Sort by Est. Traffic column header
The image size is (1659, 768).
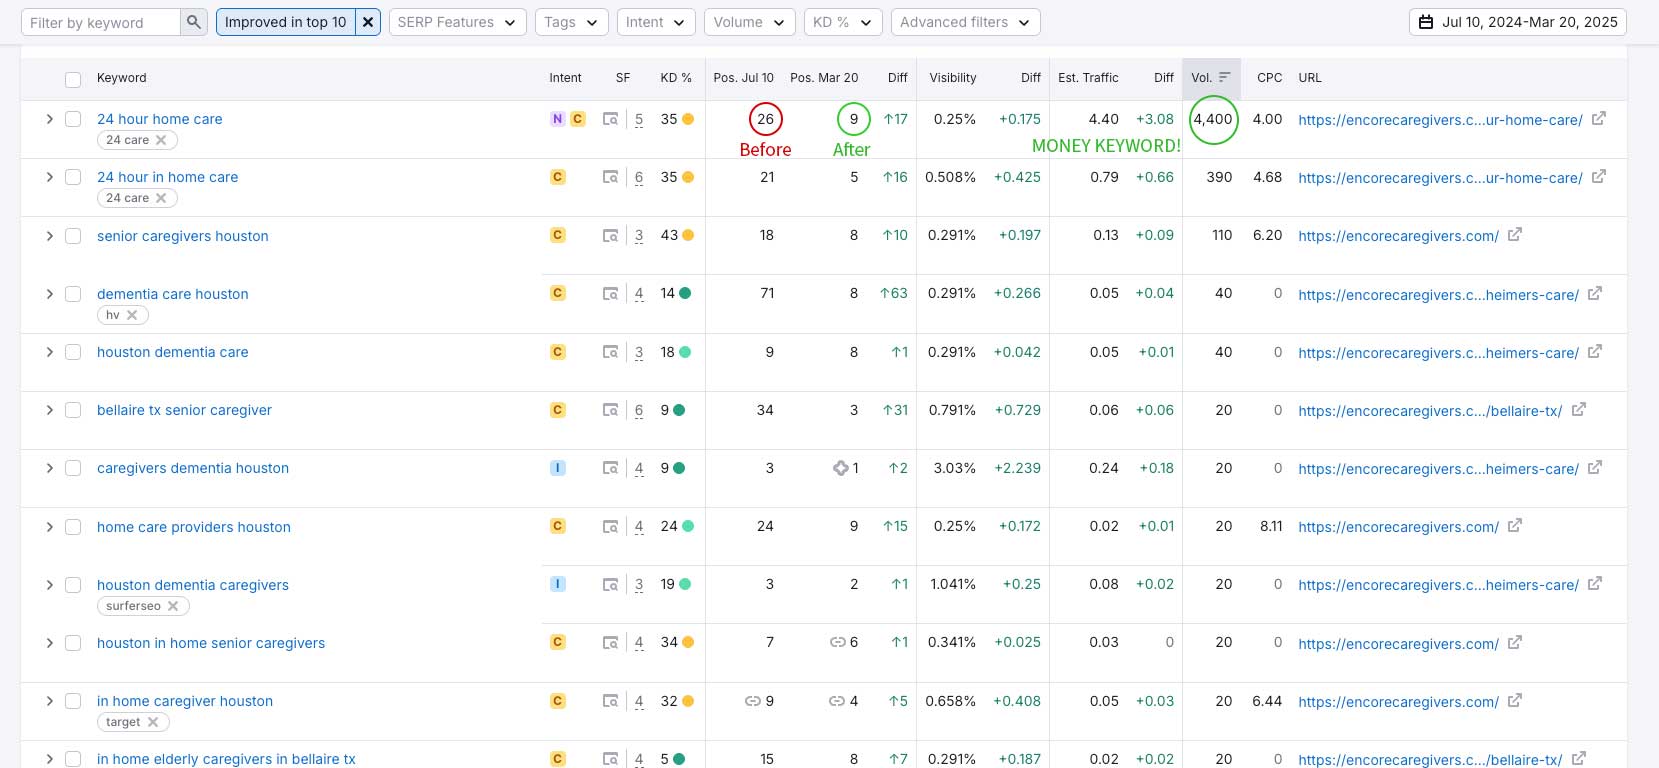[1088, 78]
